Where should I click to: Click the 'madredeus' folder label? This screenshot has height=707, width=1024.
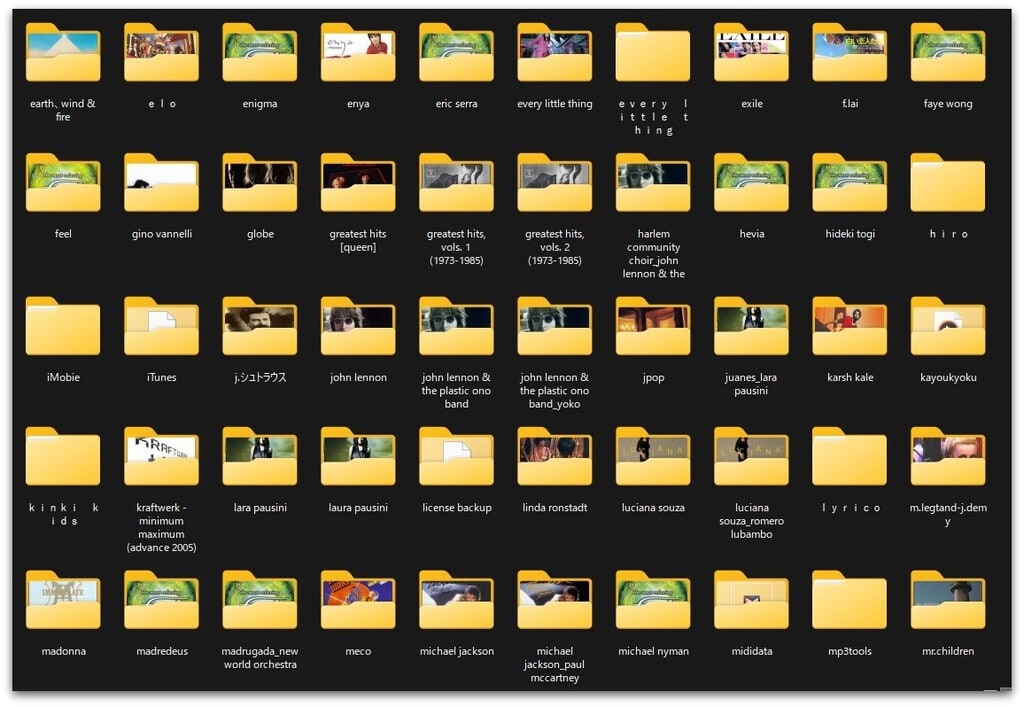click(x=162, y=651)
